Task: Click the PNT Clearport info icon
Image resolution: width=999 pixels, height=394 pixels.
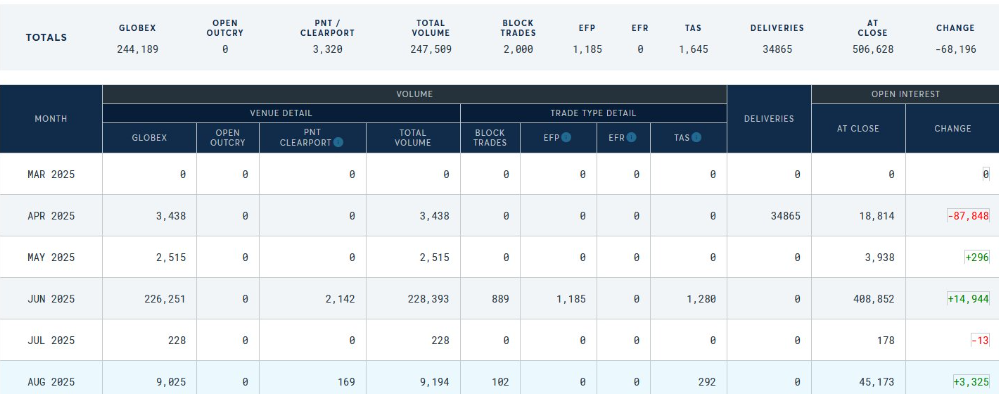Action: pos(338,142)
